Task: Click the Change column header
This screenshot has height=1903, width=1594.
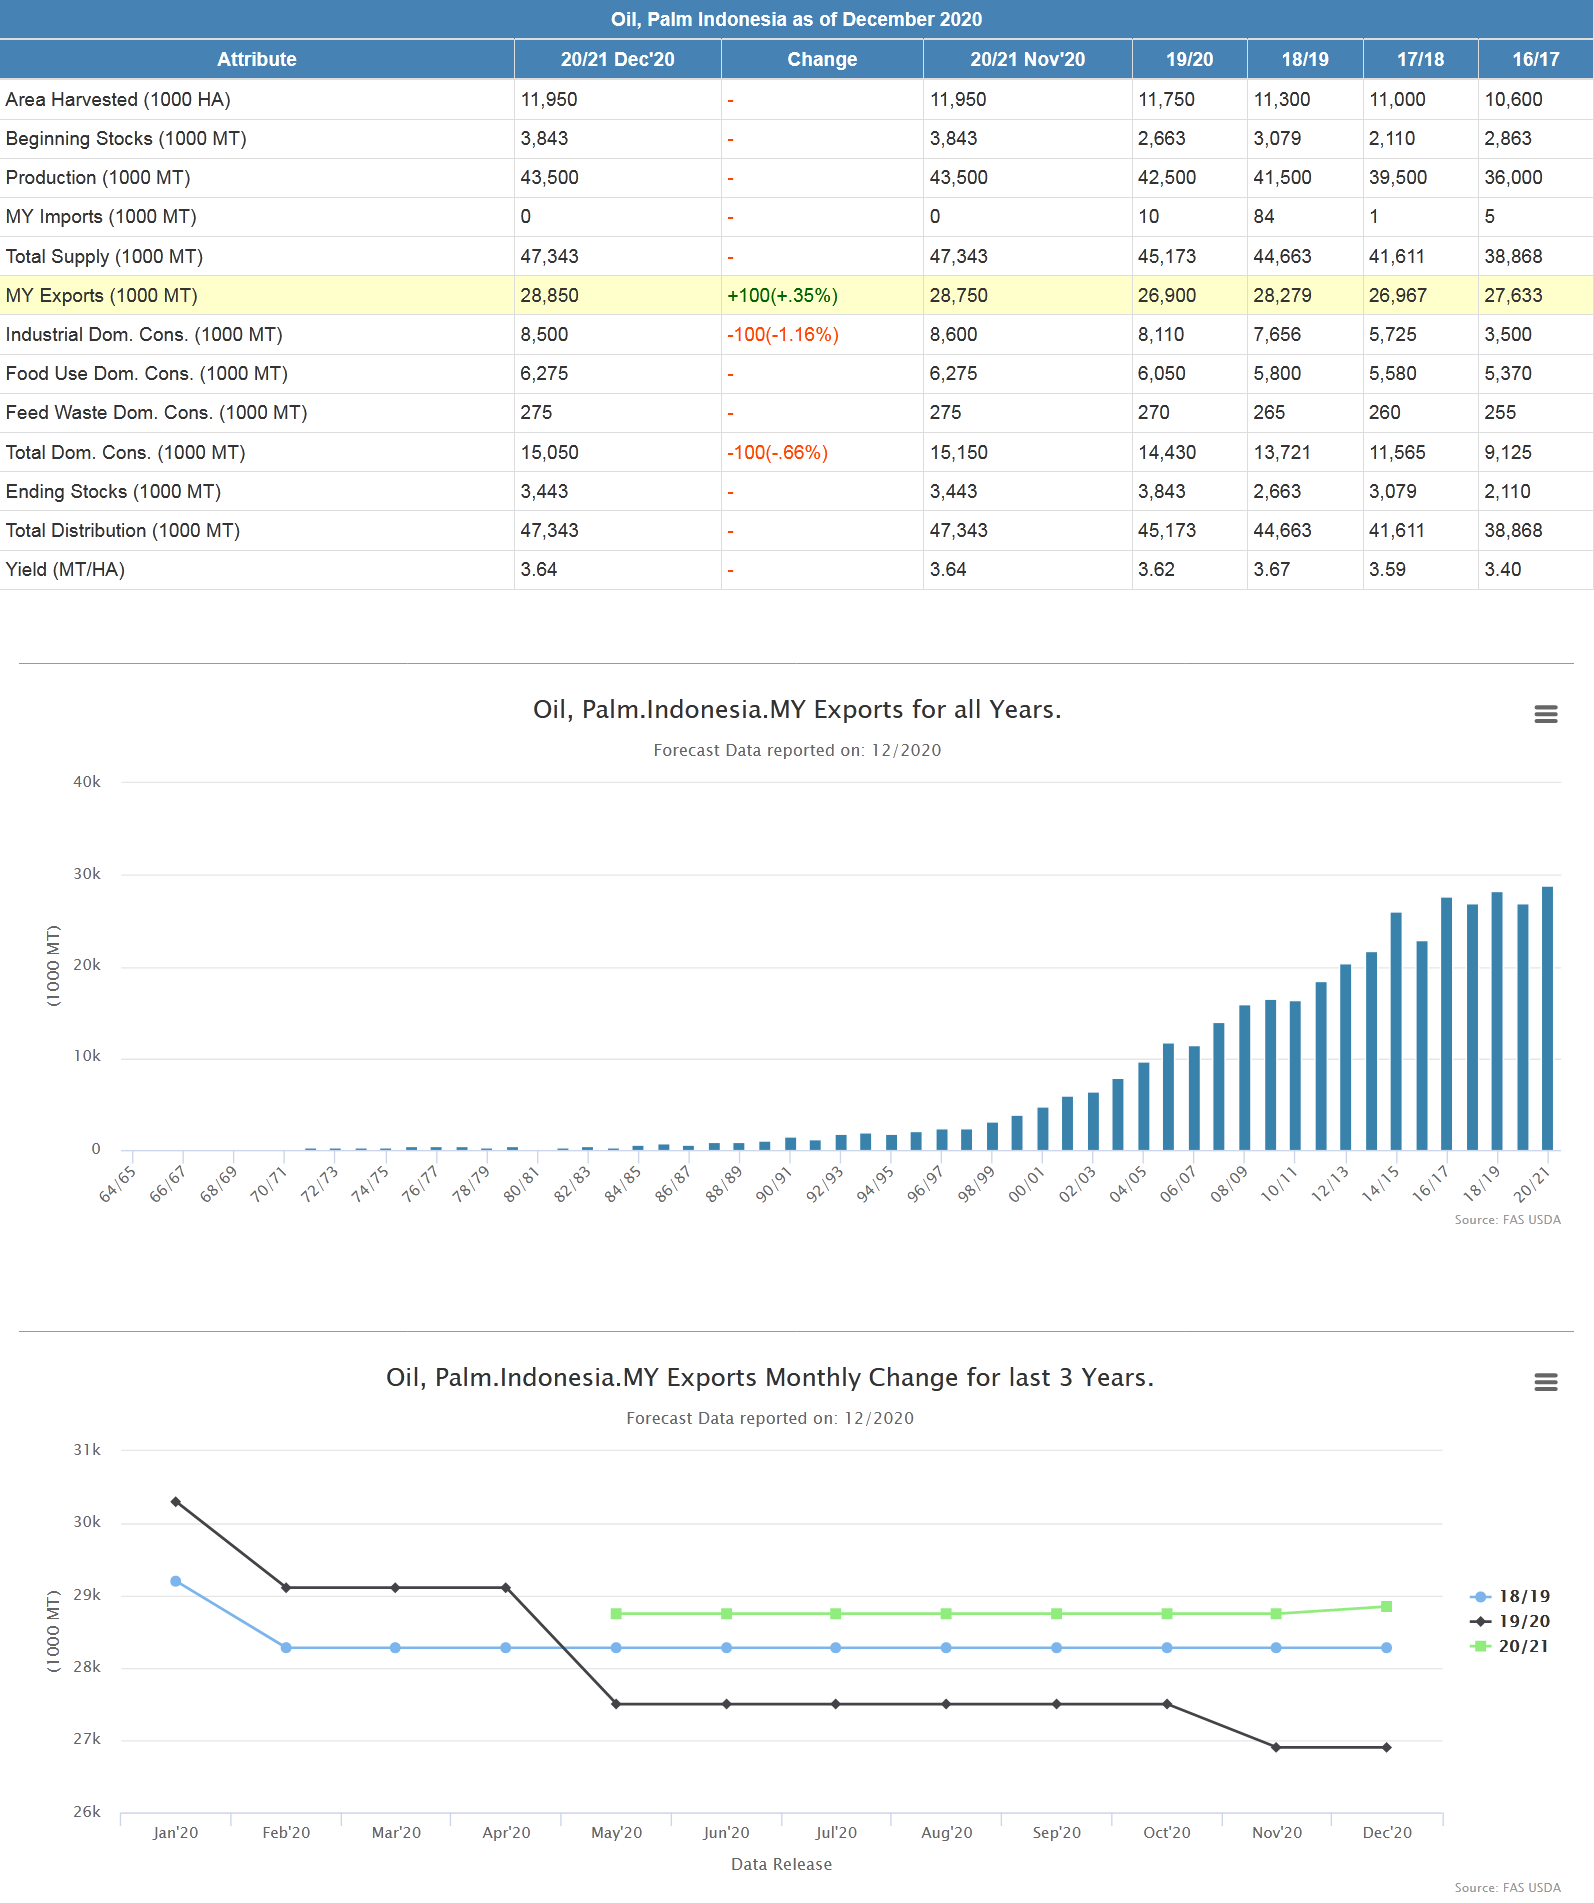Action: [821, 59]
